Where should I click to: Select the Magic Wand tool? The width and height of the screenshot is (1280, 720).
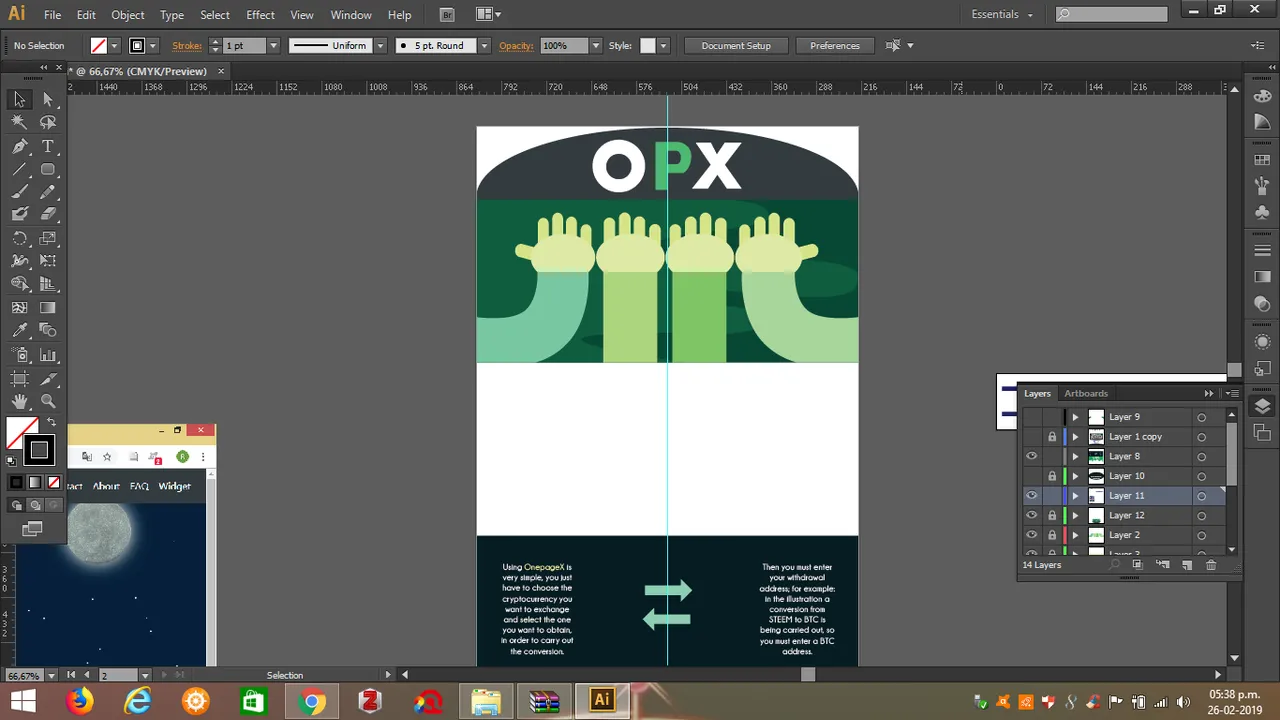point(19,122)
